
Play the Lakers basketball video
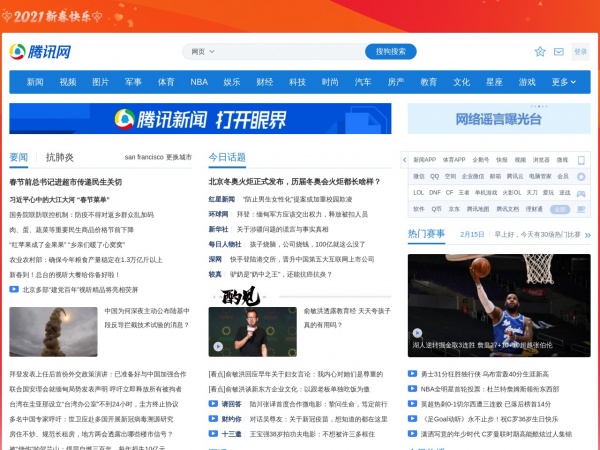click(x=499, y=305)
